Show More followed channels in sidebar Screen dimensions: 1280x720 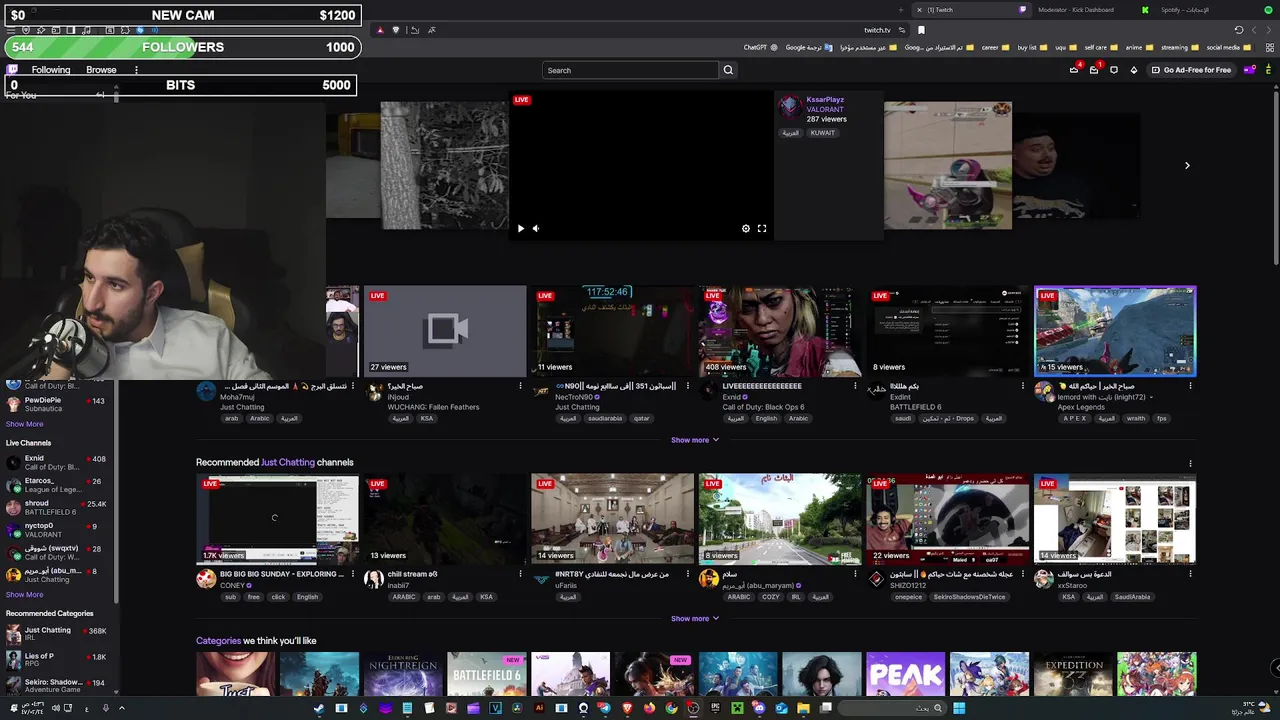pos(24,424)
